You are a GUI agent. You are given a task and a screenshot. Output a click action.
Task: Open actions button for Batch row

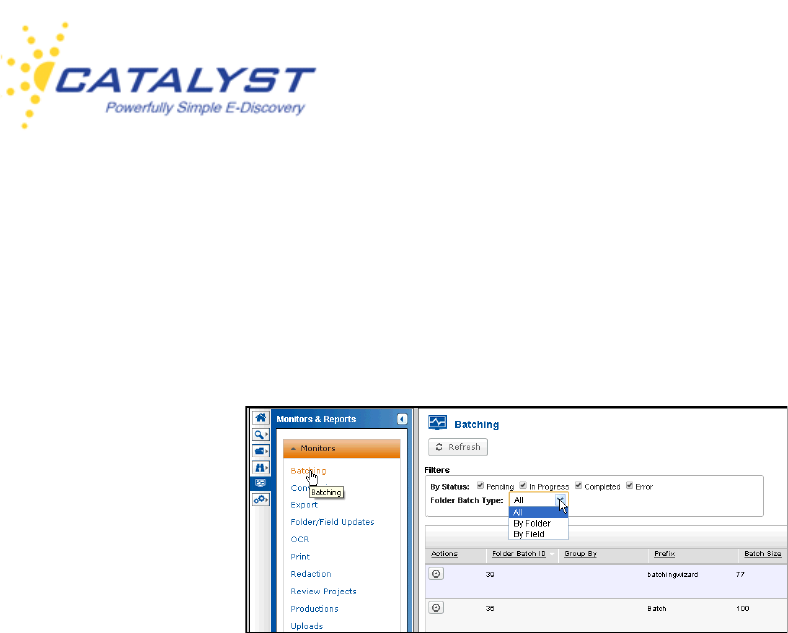coord(436,608)
